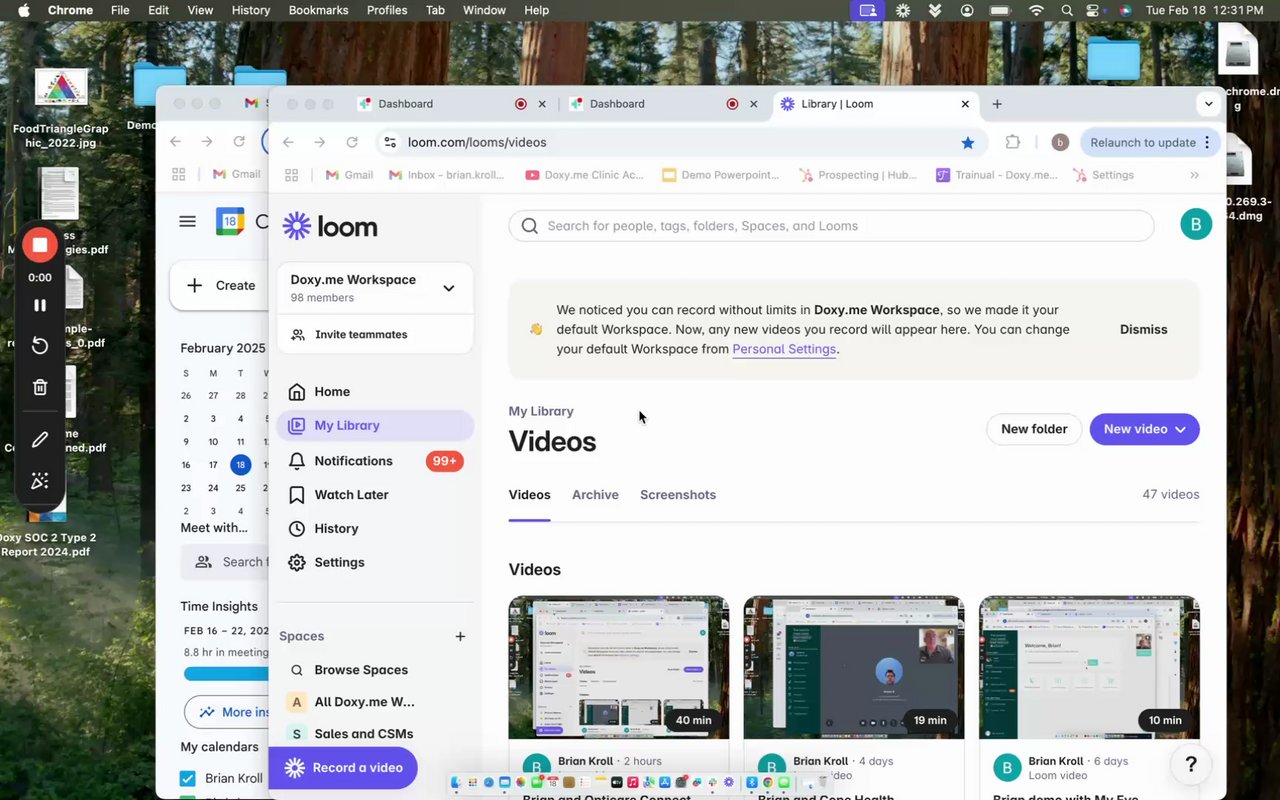Image resolution: width=1280 pixels, height=800 pixels.
Task: Switch to the Archive tab
Action: 595,495
